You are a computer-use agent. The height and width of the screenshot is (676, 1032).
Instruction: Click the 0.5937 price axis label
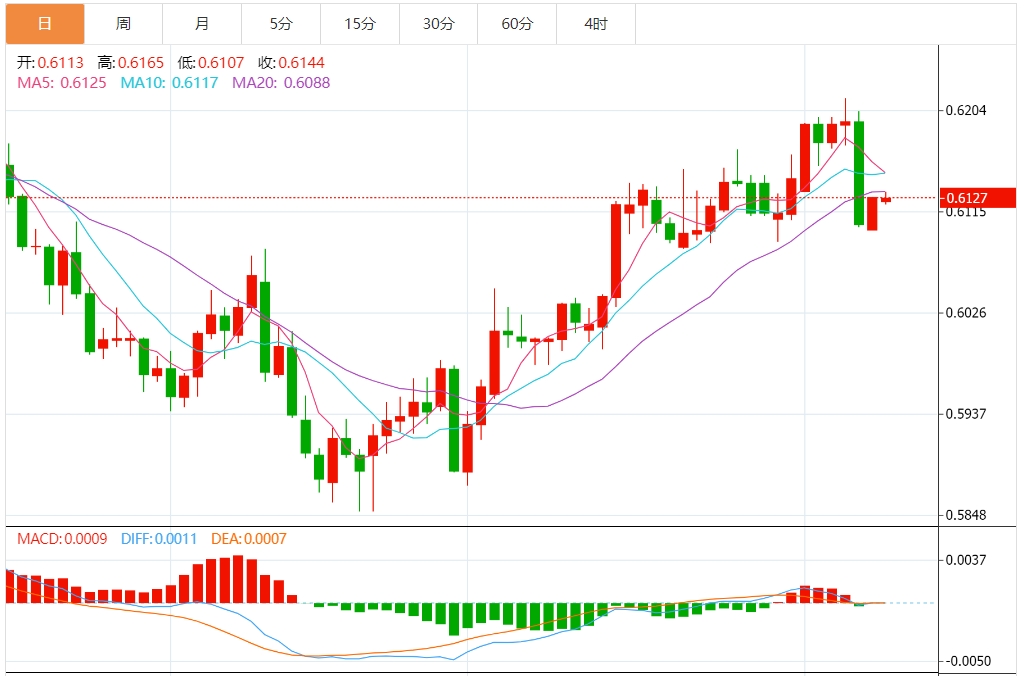(966, 413)
